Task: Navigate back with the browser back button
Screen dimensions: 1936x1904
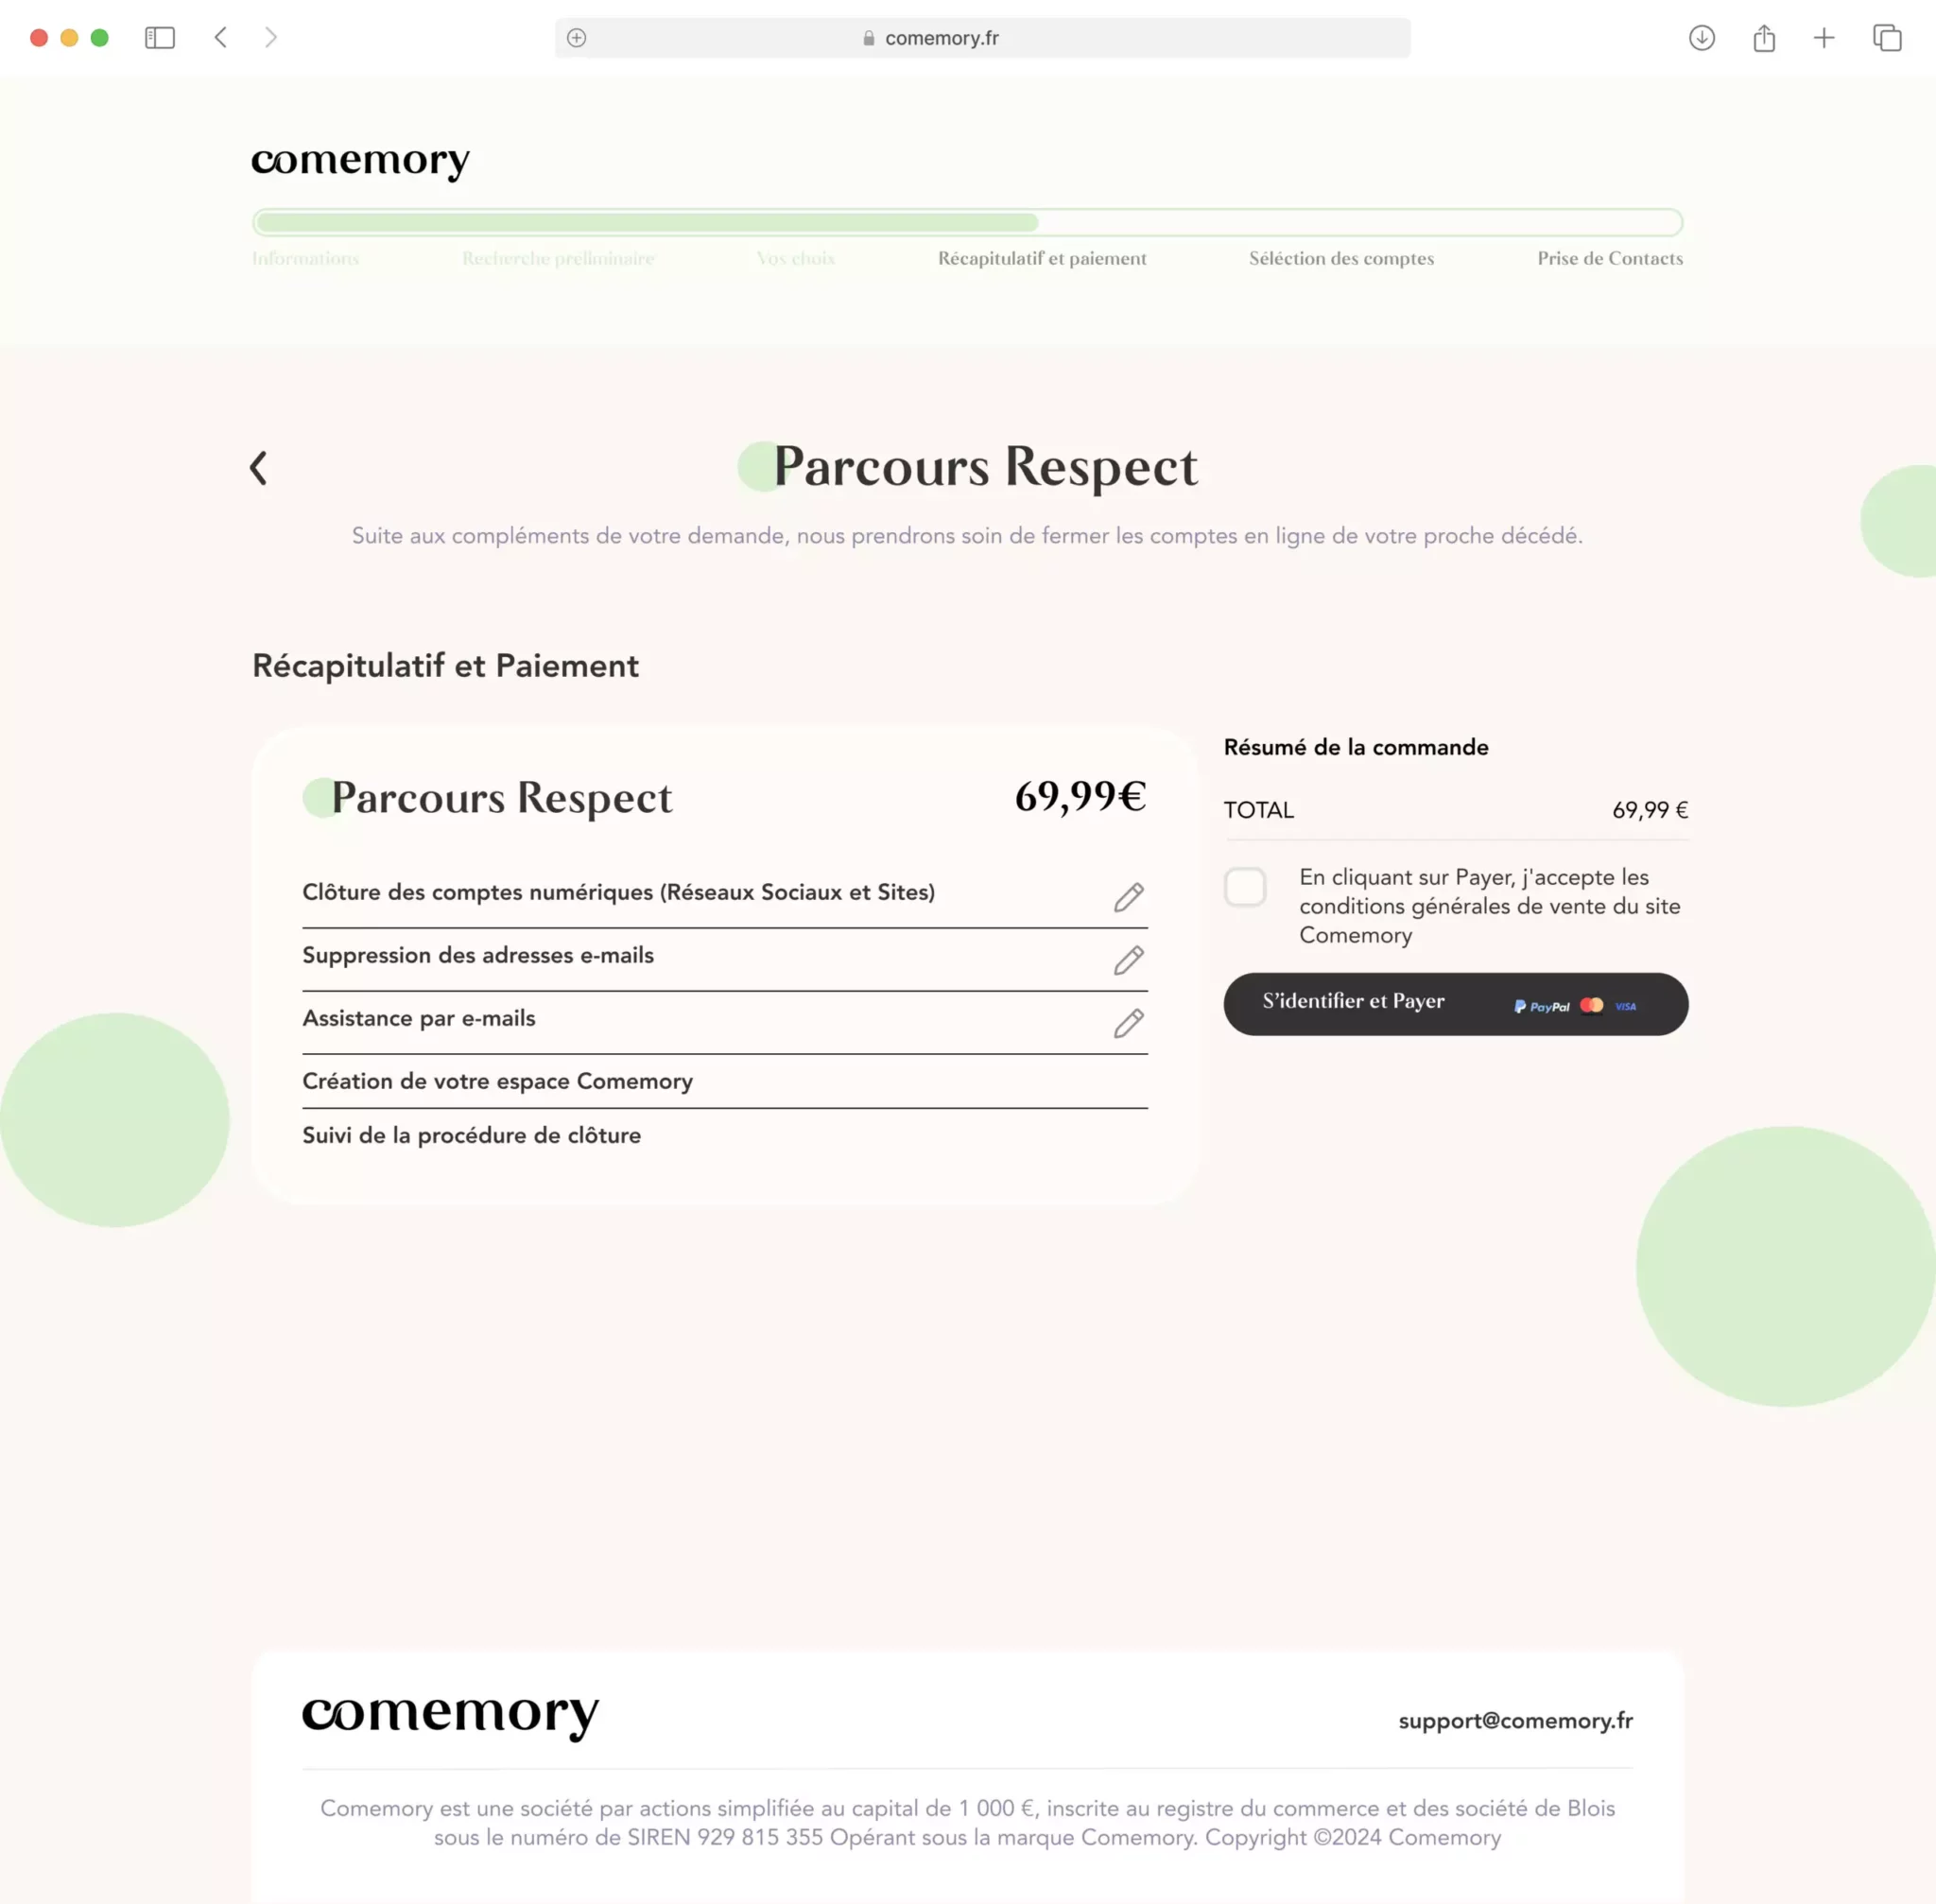Action: [221, 38]
